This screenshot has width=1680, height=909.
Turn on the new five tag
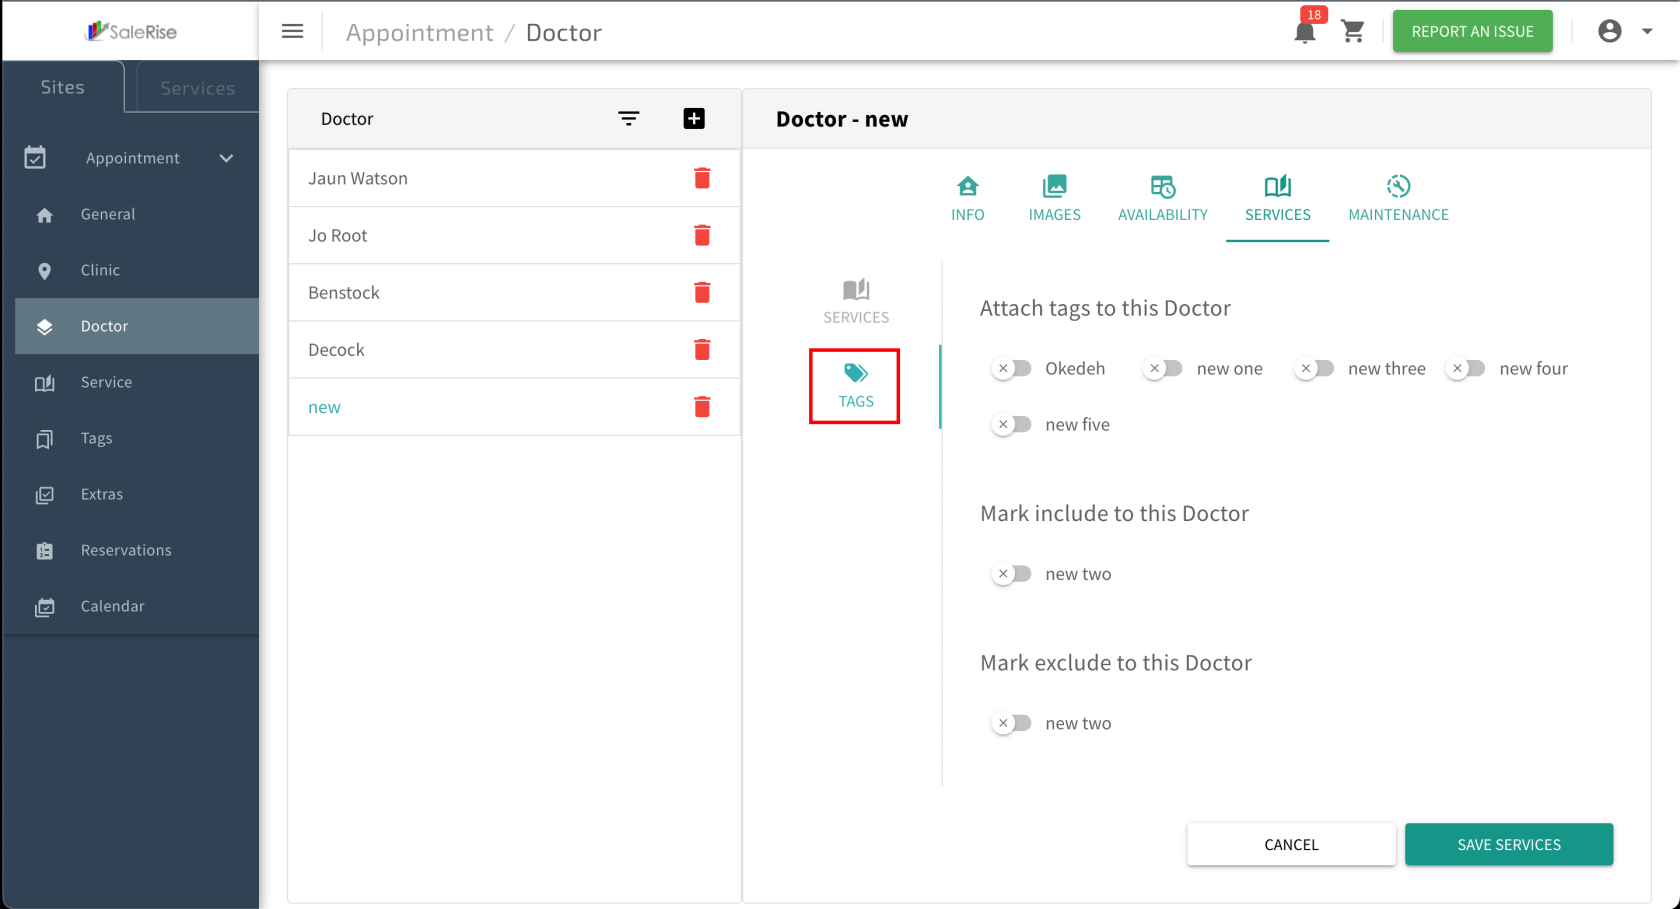click(1012, 425)
